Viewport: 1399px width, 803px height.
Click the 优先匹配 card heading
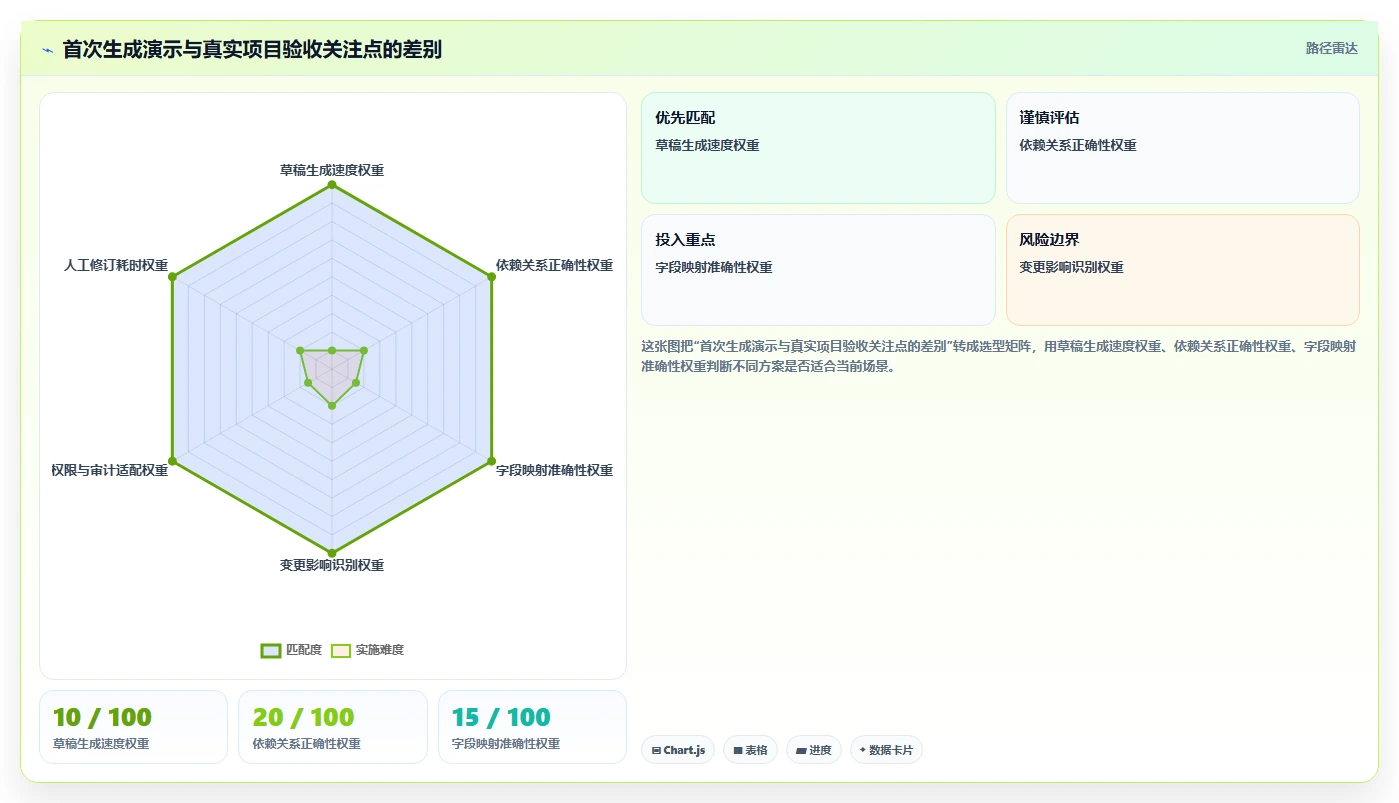[685, 118]
